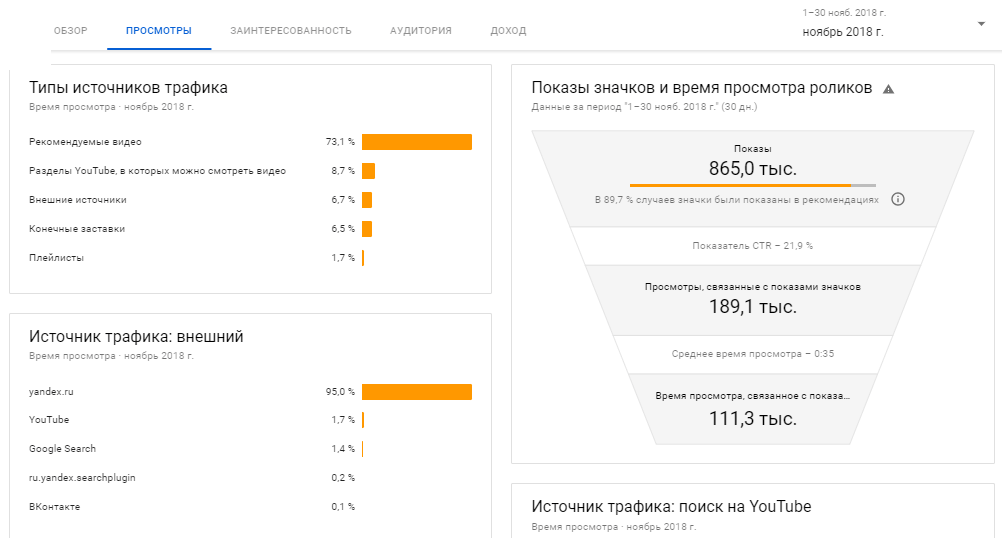Open the Плейлисты traffic source
The height and width of the screenshot is (538, 1002).
click(57, 258)
